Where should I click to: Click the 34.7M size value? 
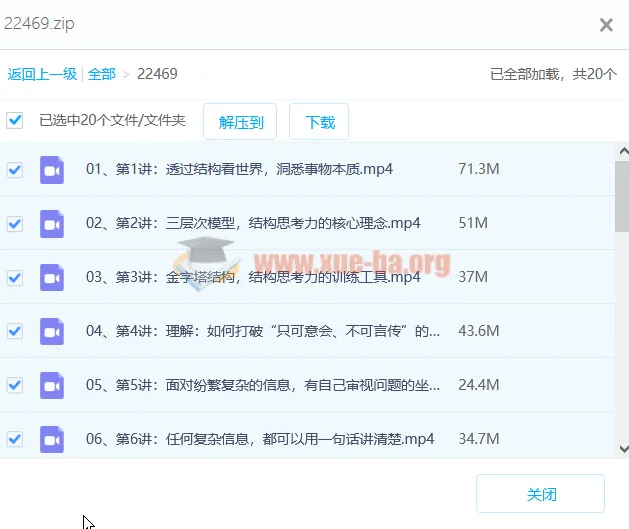coord(479,439)
